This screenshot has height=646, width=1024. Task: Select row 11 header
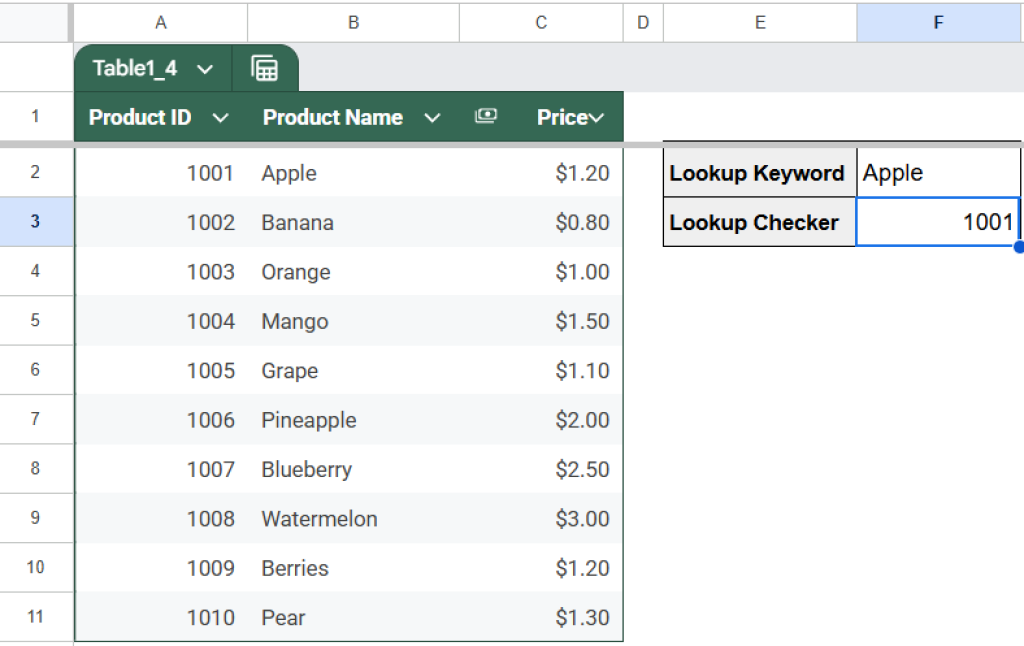(x=37, y=618)
